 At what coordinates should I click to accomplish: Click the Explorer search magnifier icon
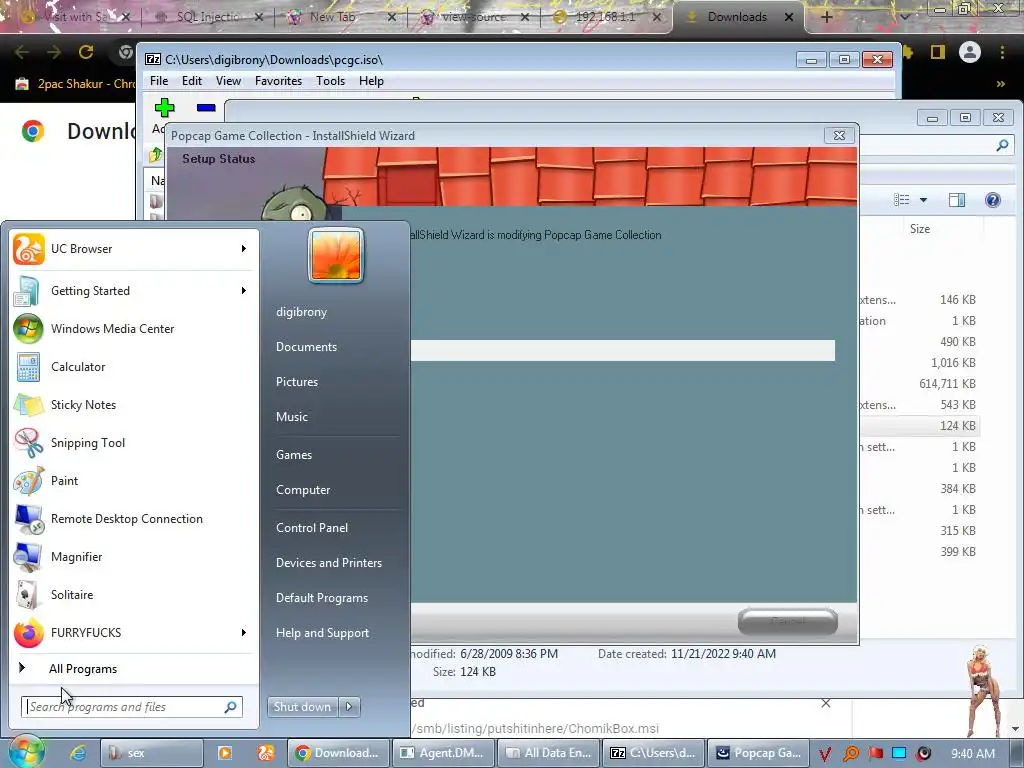(x=1002, y=145)
